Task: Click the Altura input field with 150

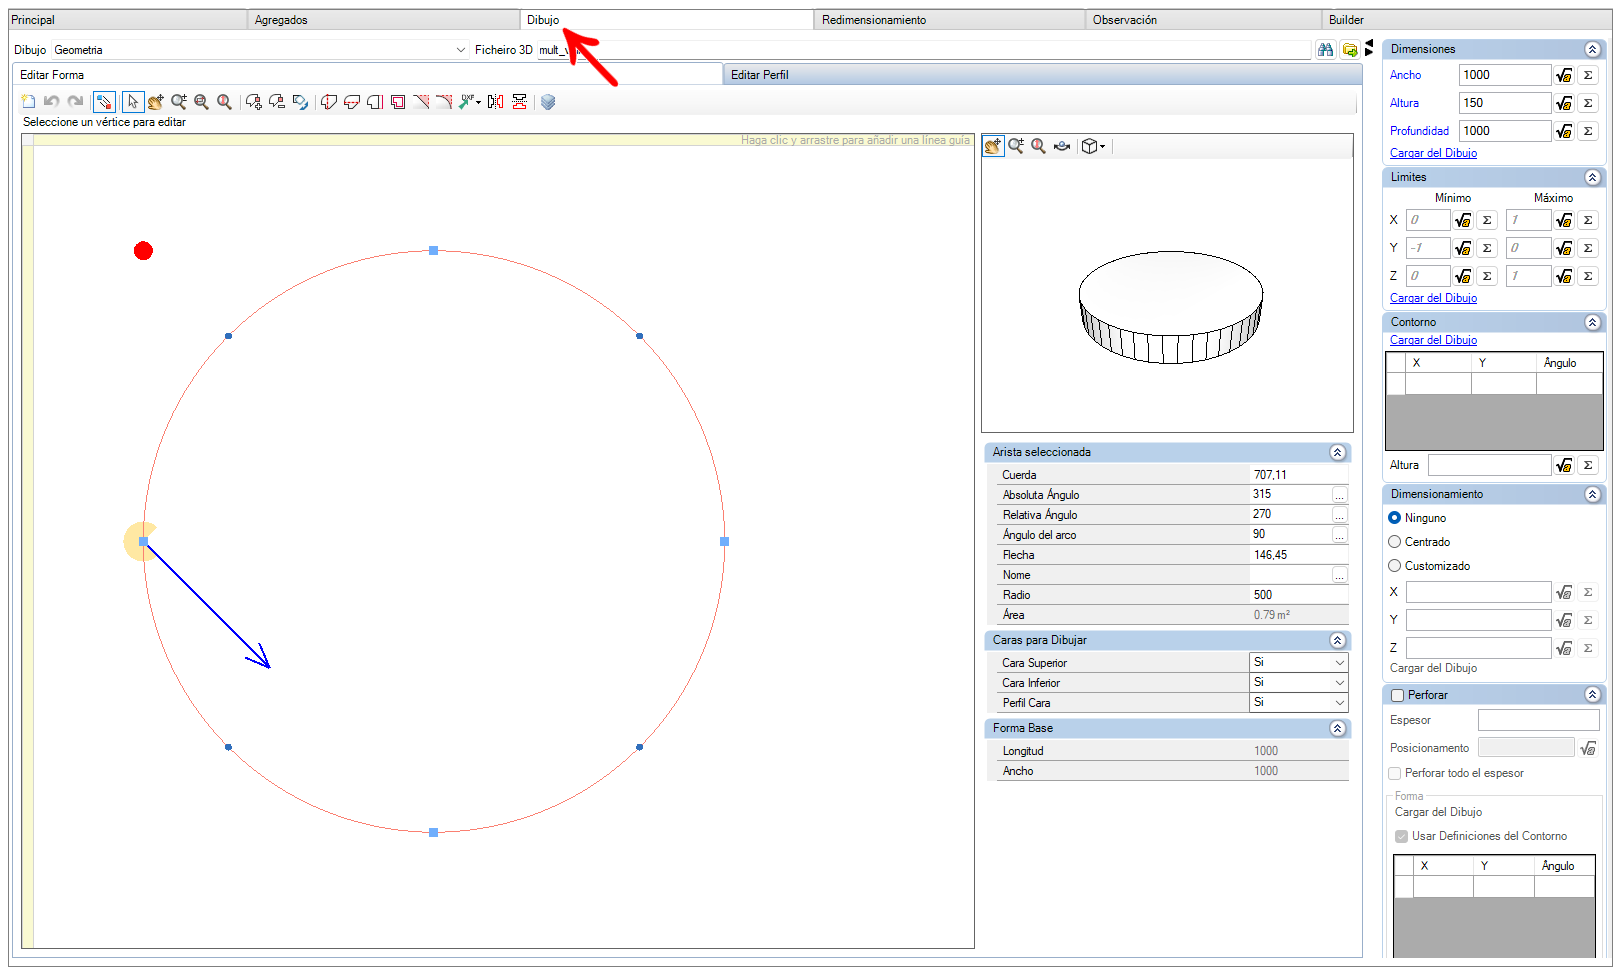Action: coord(1504,103)
